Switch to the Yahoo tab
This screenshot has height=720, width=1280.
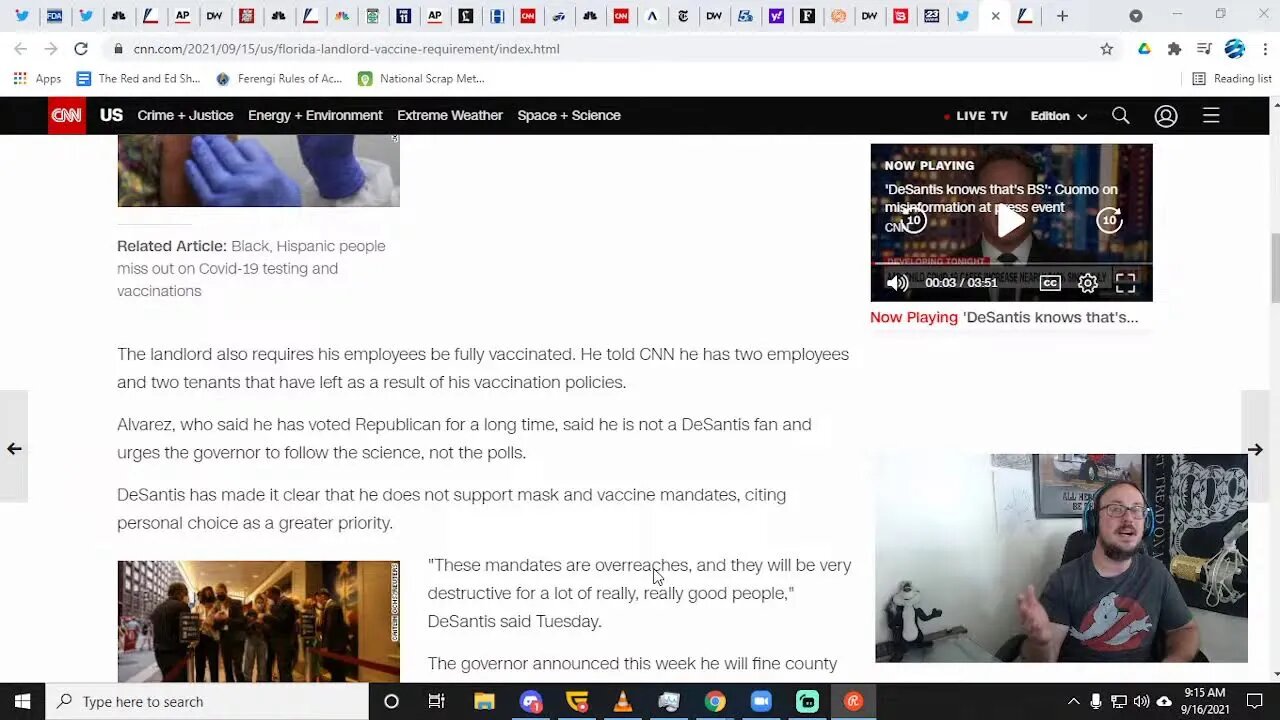pyautogui.click(x=777, y=16)
